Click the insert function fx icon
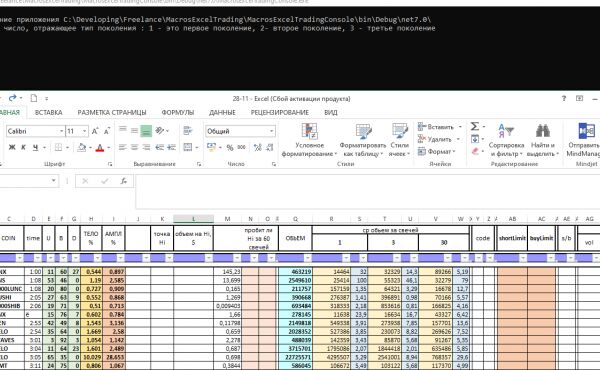The height and width of the screenshot is (370, 600). [x=124, y=181]
